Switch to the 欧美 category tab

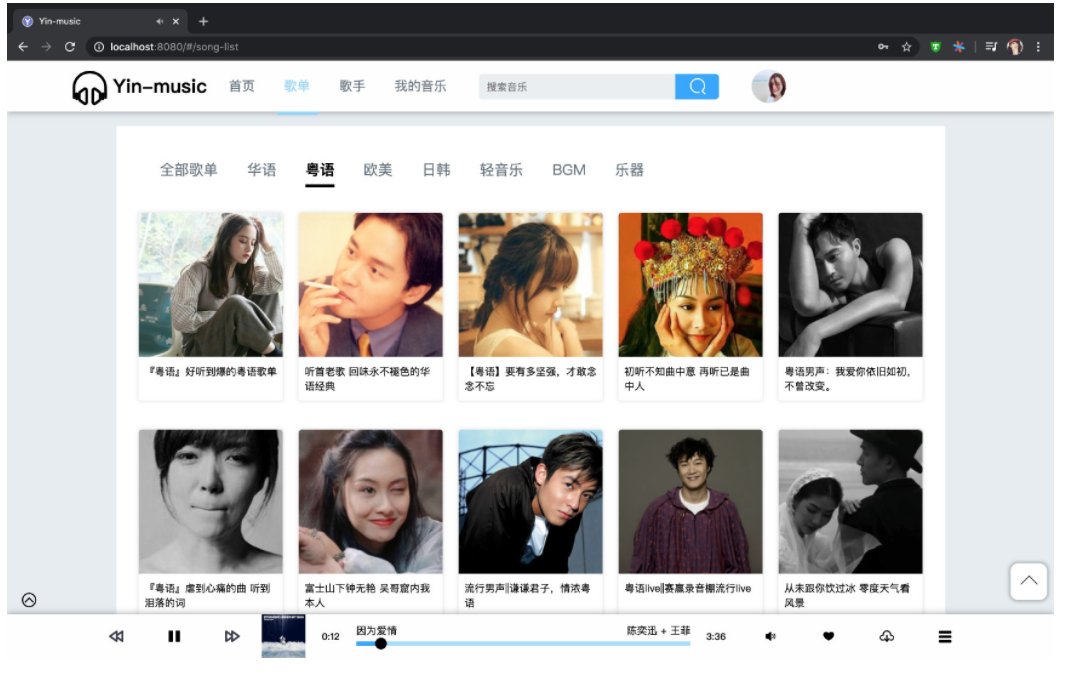[378, 170]
